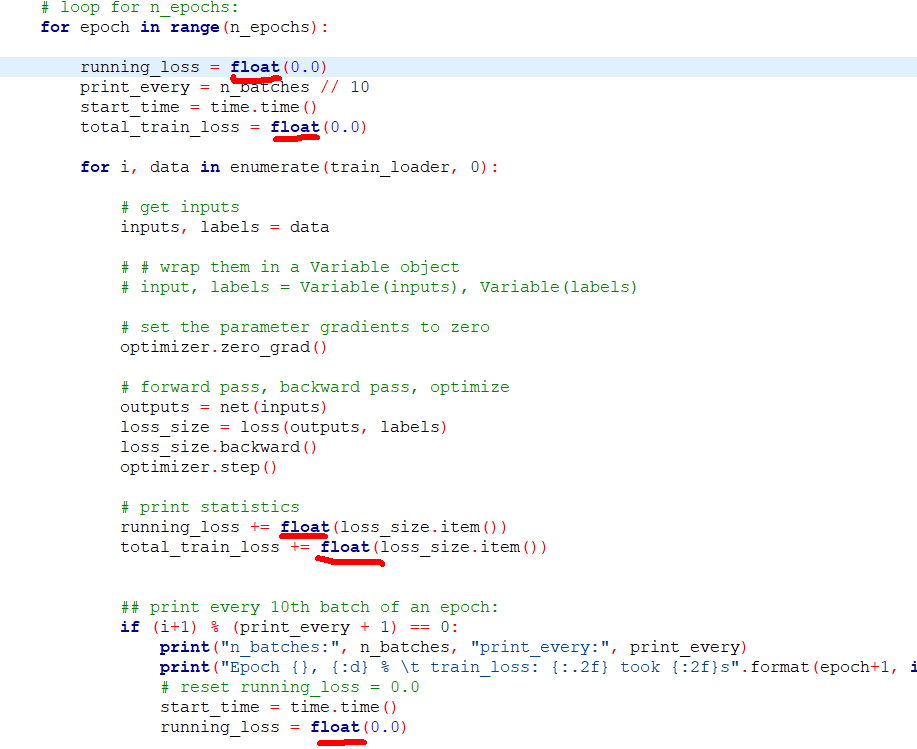Select the "total_train_loss = float(0.0)" line
Screen dimensions: 917x749
point(223,127)
